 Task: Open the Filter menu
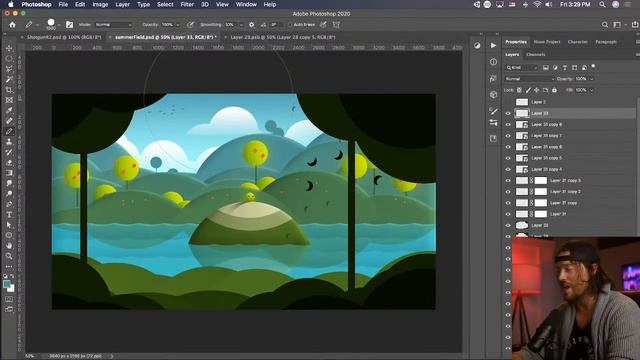187,4
